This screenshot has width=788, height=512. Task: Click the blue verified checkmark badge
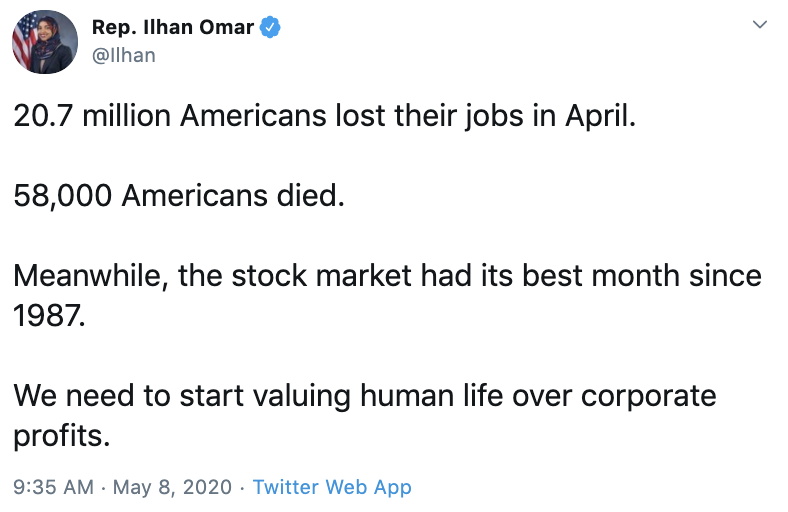tap(270, 27)
